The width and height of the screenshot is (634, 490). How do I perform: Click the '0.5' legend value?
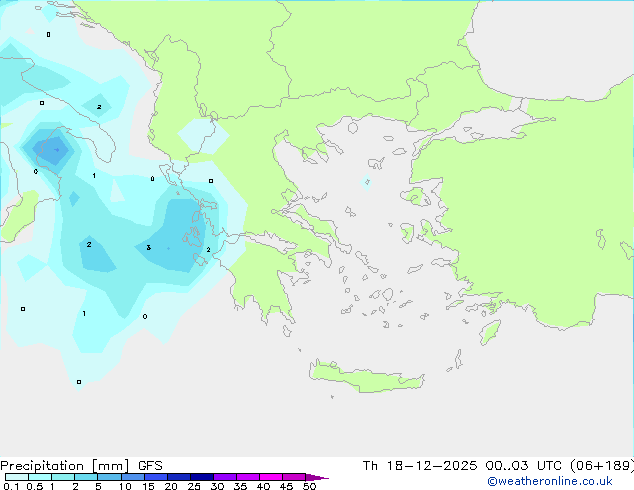coord(35,486)
